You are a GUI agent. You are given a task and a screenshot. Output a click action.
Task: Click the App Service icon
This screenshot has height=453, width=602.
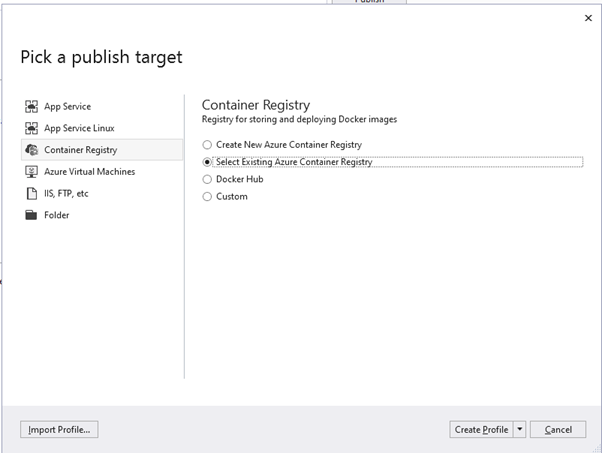[x=31, y=106]
